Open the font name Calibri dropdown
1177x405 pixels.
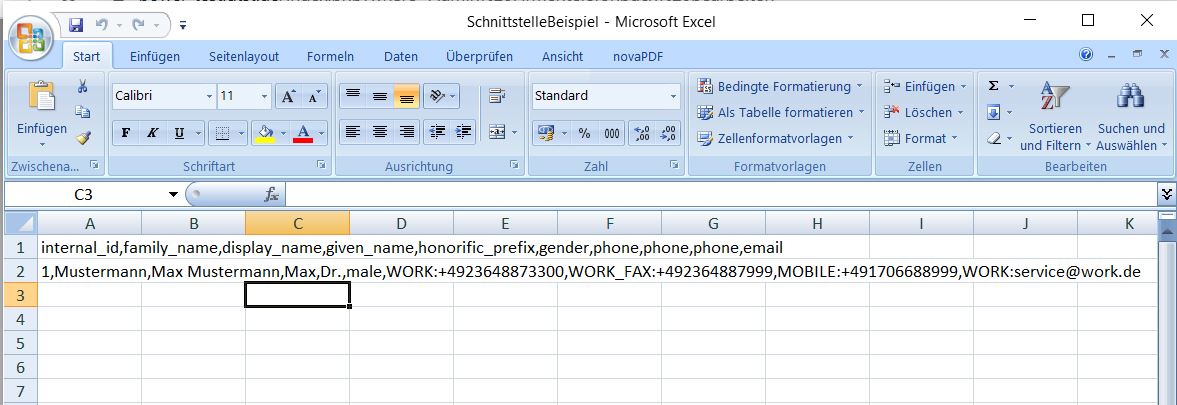pyautogui.click(x=209, y=96)
